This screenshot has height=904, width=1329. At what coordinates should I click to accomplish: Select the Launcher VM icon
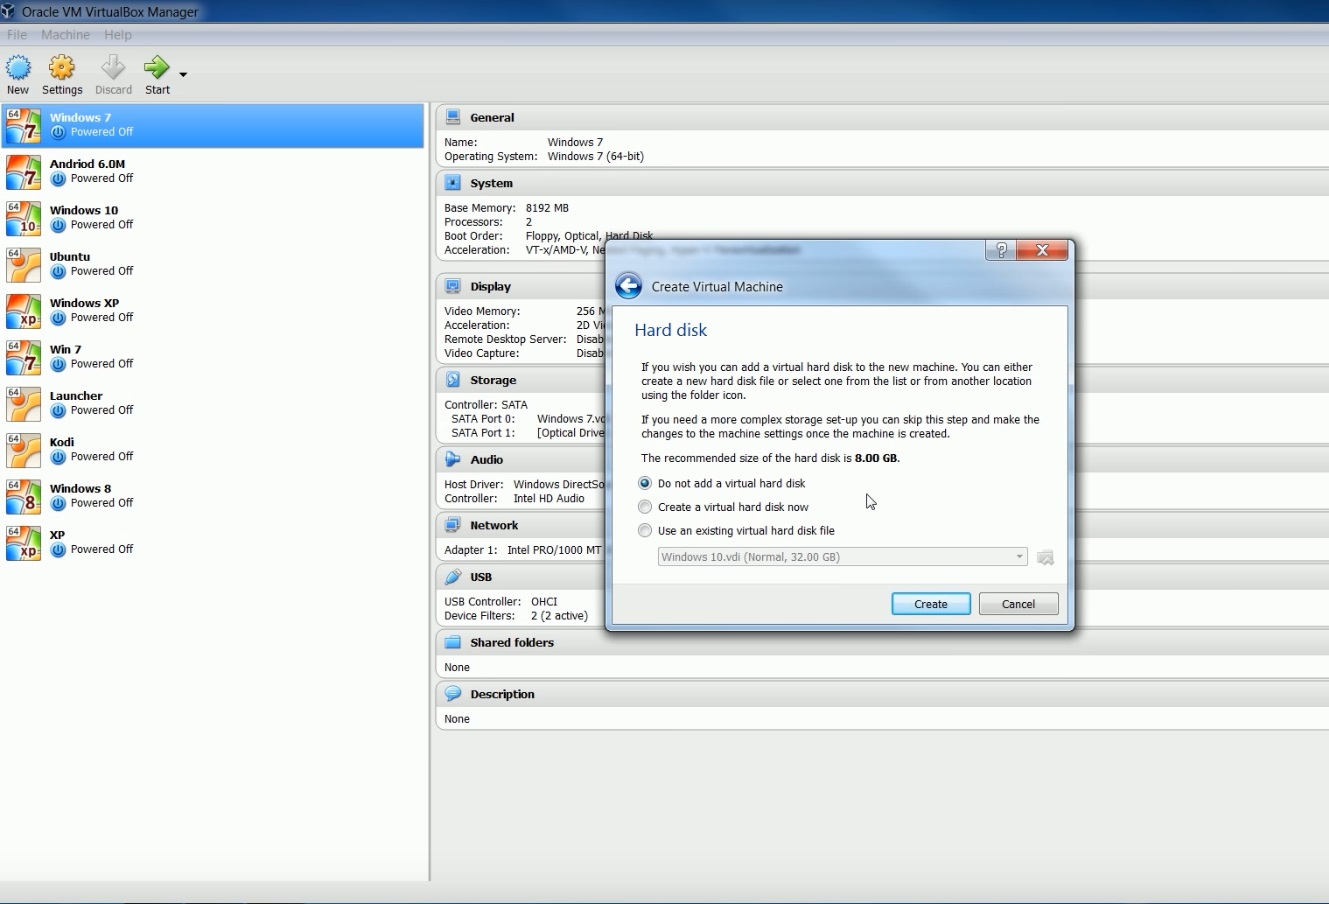click(24, 403)
